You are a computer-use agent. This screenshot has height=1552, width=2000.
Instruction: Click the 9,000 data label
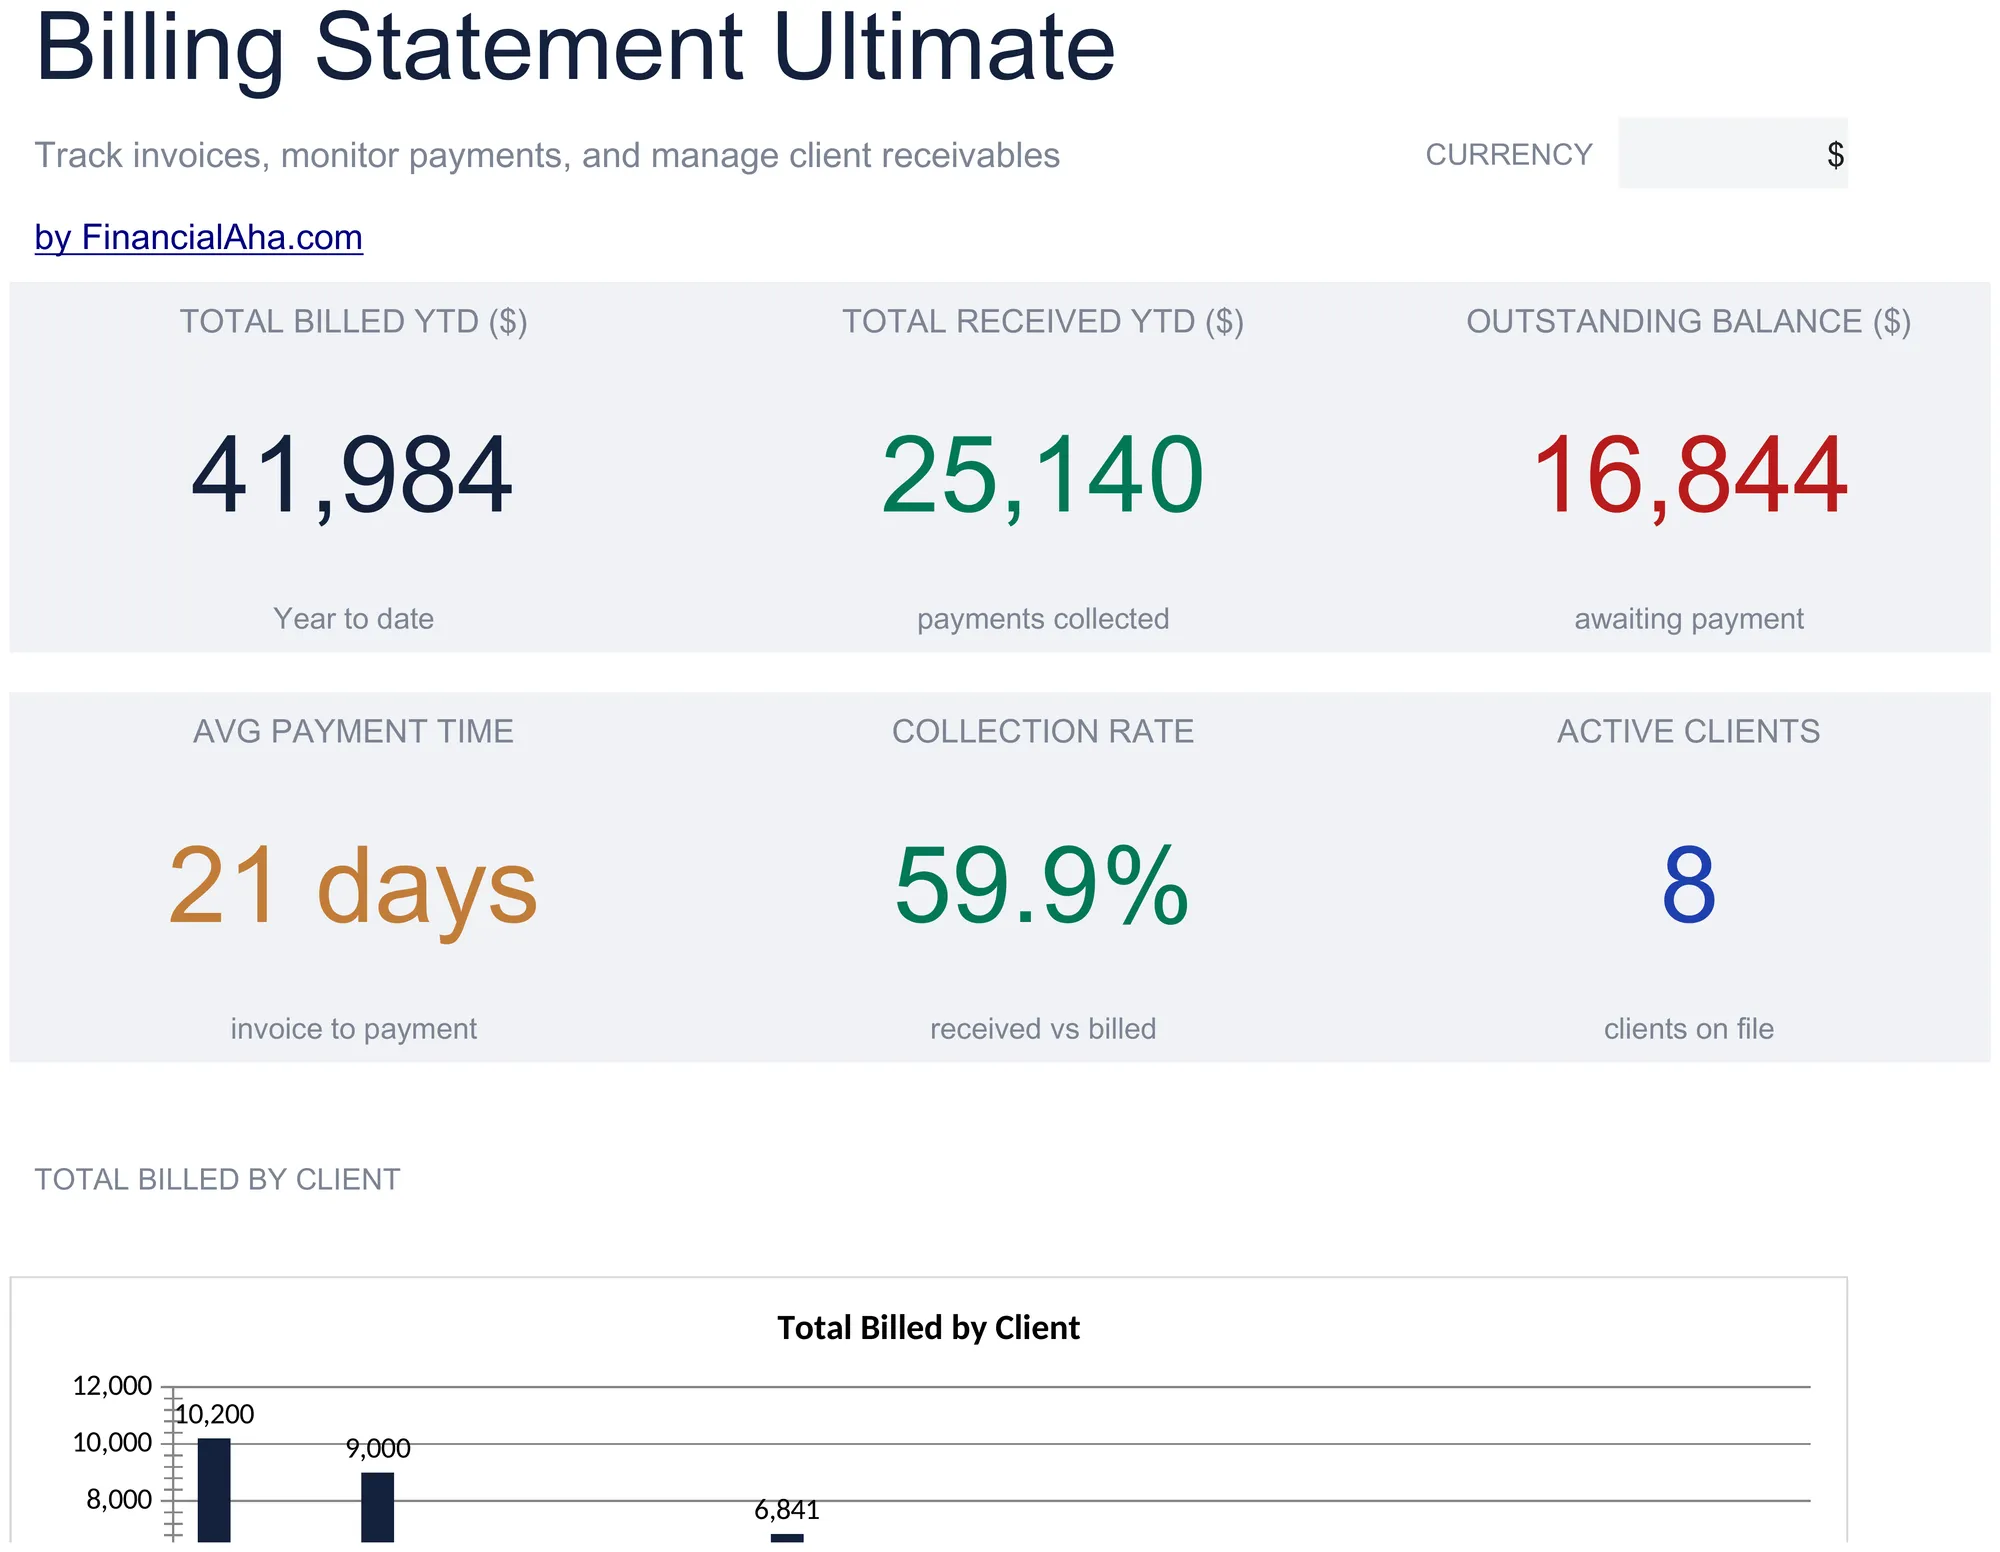[378, 1449]
